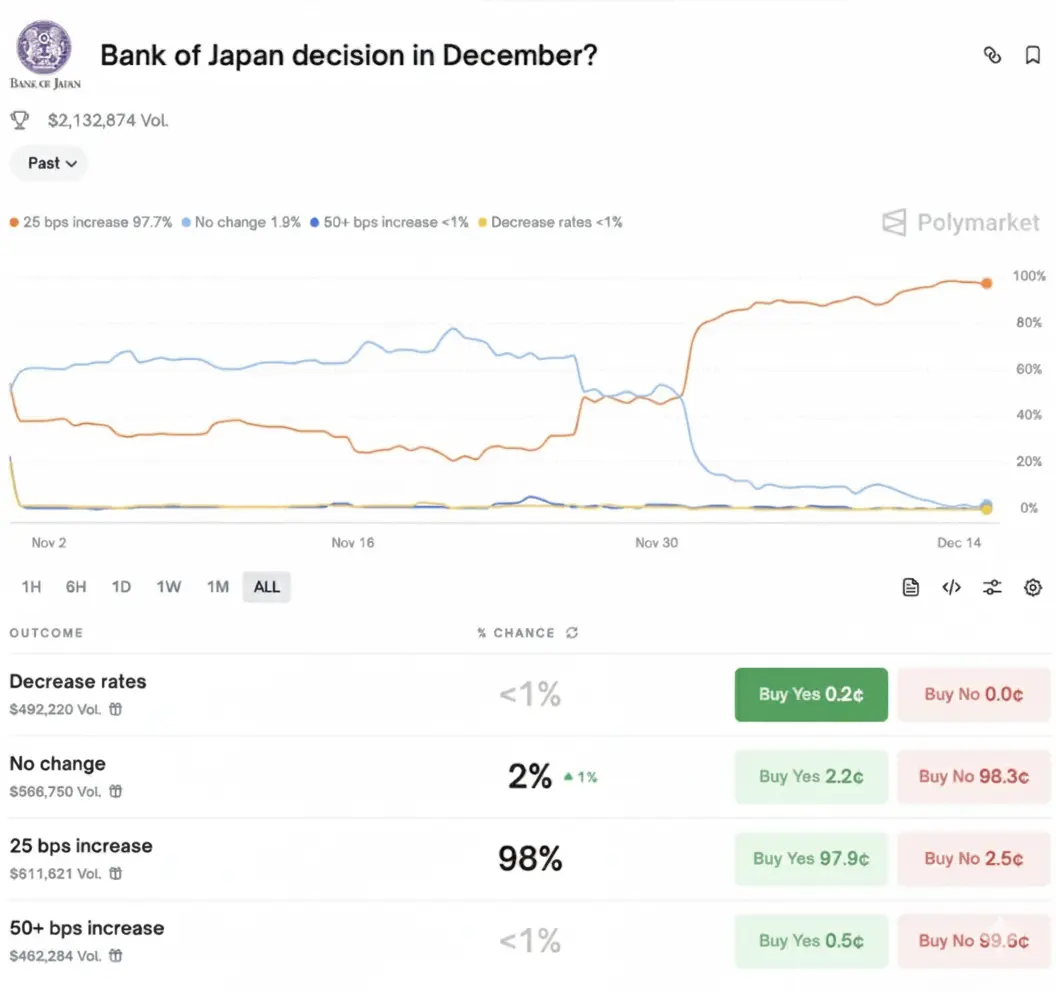Click the refresh icon next to % Chance
This screenshot has width=1056, height=992.
coord(572,633)
